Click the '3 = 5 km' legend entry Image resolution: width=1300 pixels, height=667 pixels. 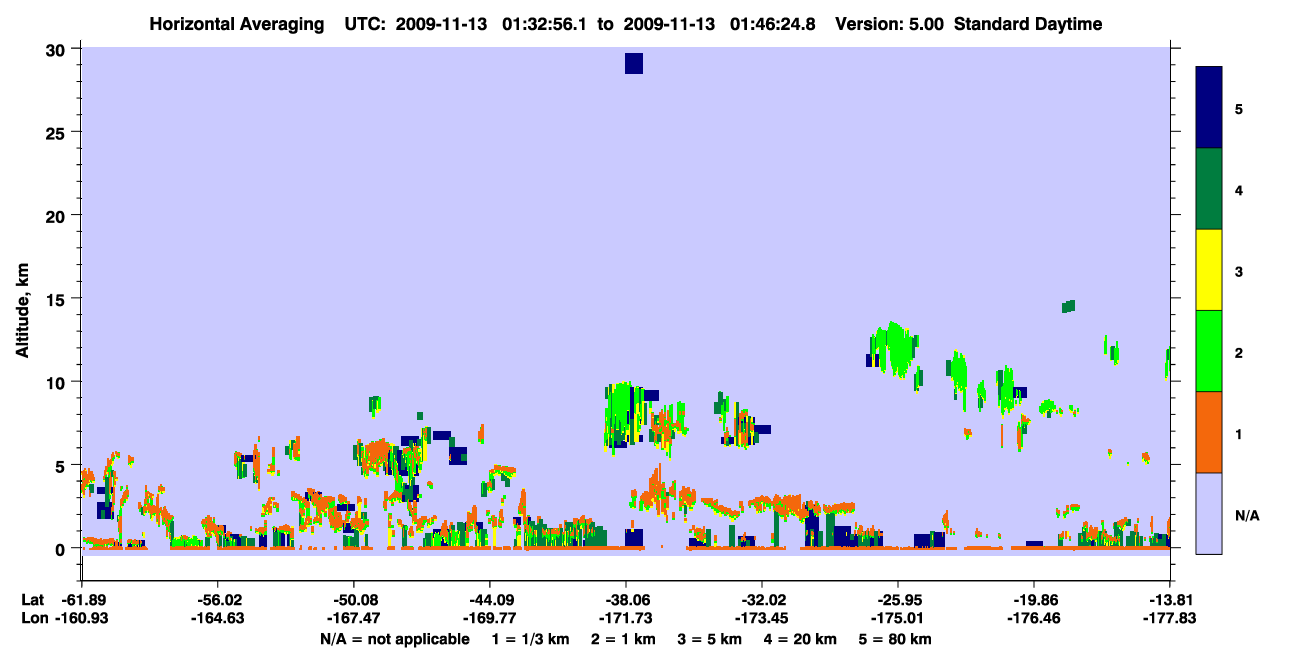pos(710,639)
